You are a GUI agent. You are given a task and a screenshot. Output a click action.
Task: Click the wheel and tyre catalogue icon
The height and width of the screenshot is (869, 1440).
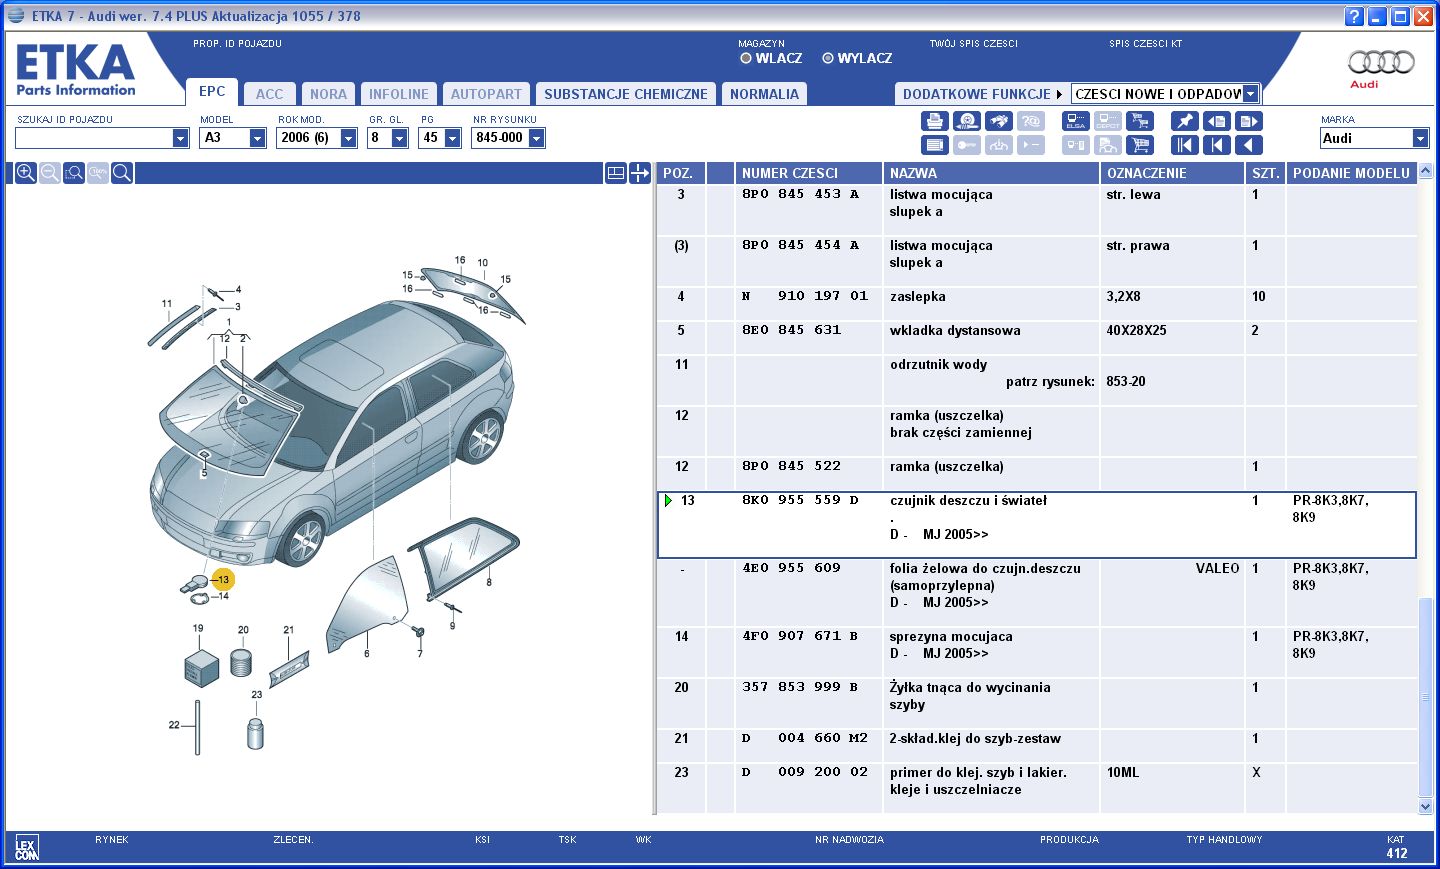point(967,121)
